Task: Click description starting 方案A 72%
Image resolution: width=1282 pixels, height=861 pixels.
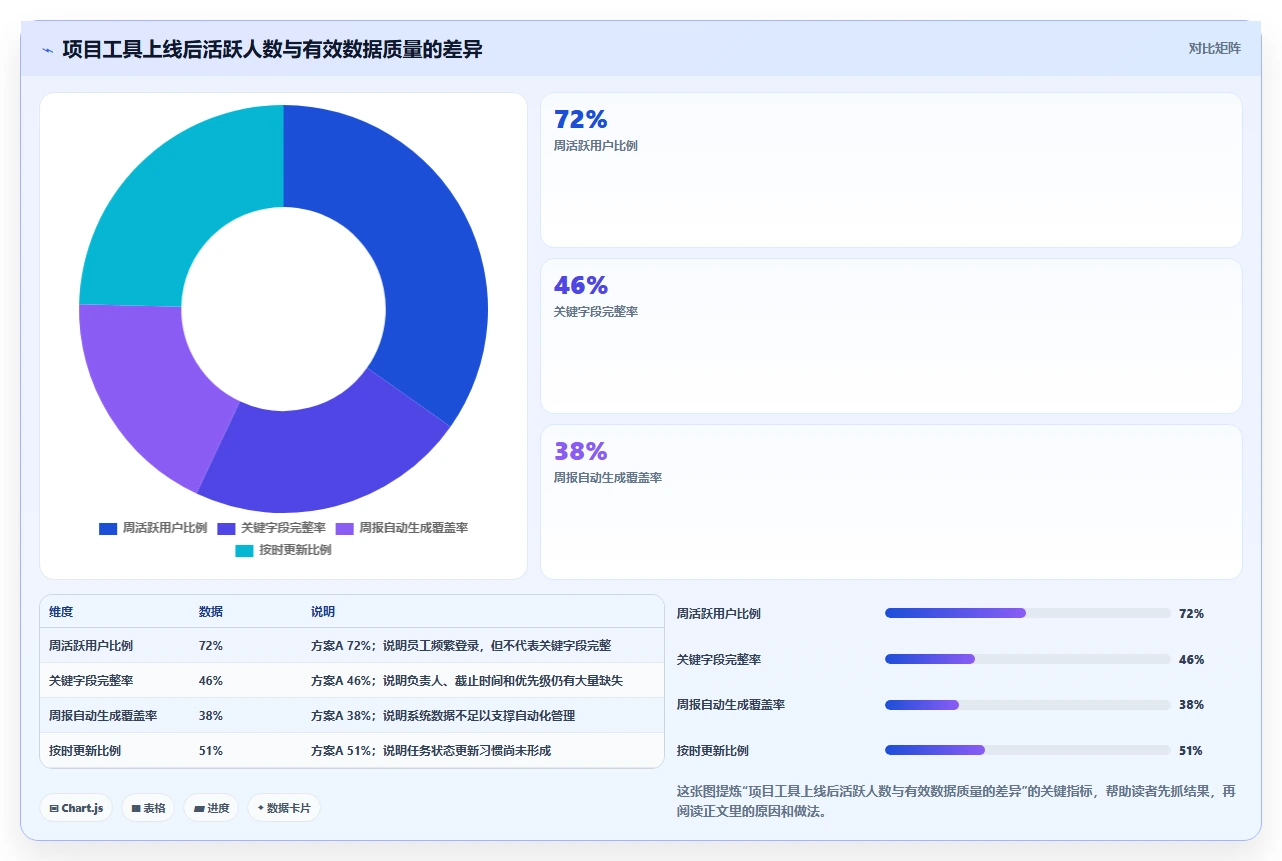Action: point(461,646)
